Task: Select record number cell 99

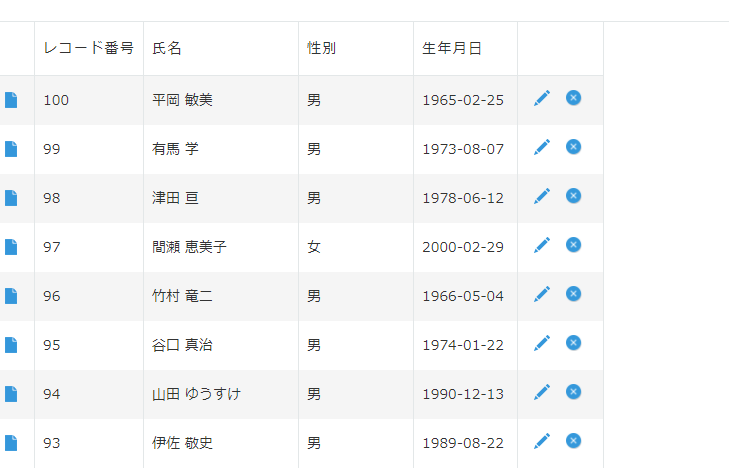Action: tap(89, 149)
